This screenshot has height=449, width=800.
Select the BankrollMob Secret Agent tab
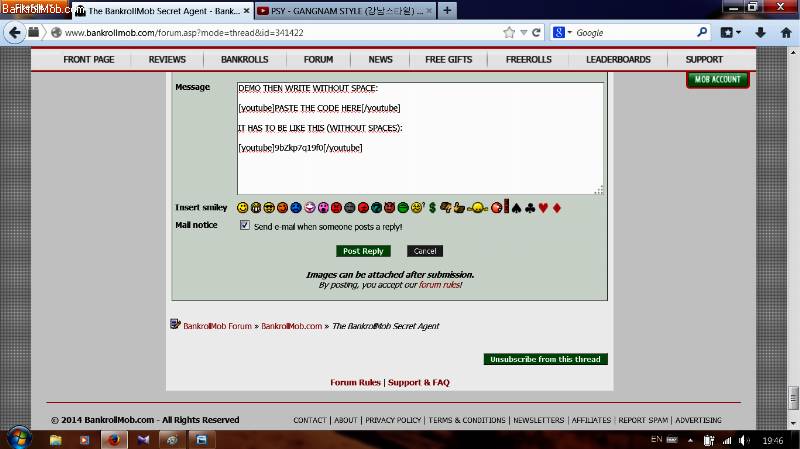coord(162,11)
